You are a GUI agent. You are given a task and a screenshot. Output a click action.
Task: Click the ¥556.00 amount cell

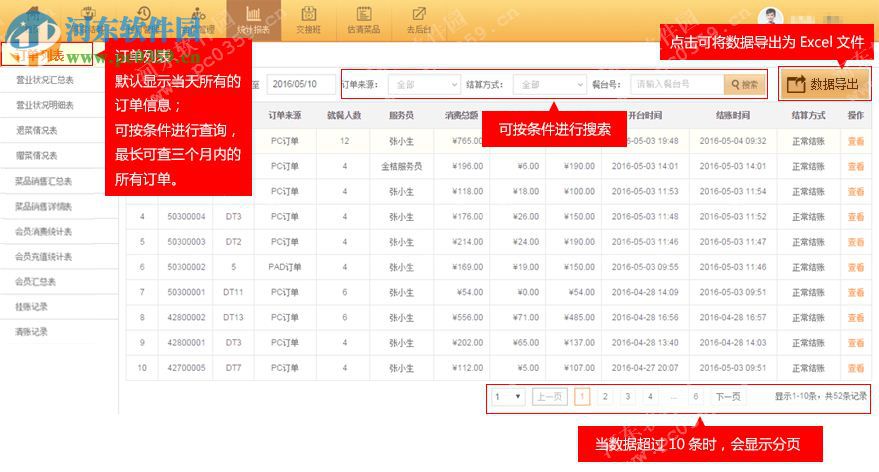[x=468, y=317]
